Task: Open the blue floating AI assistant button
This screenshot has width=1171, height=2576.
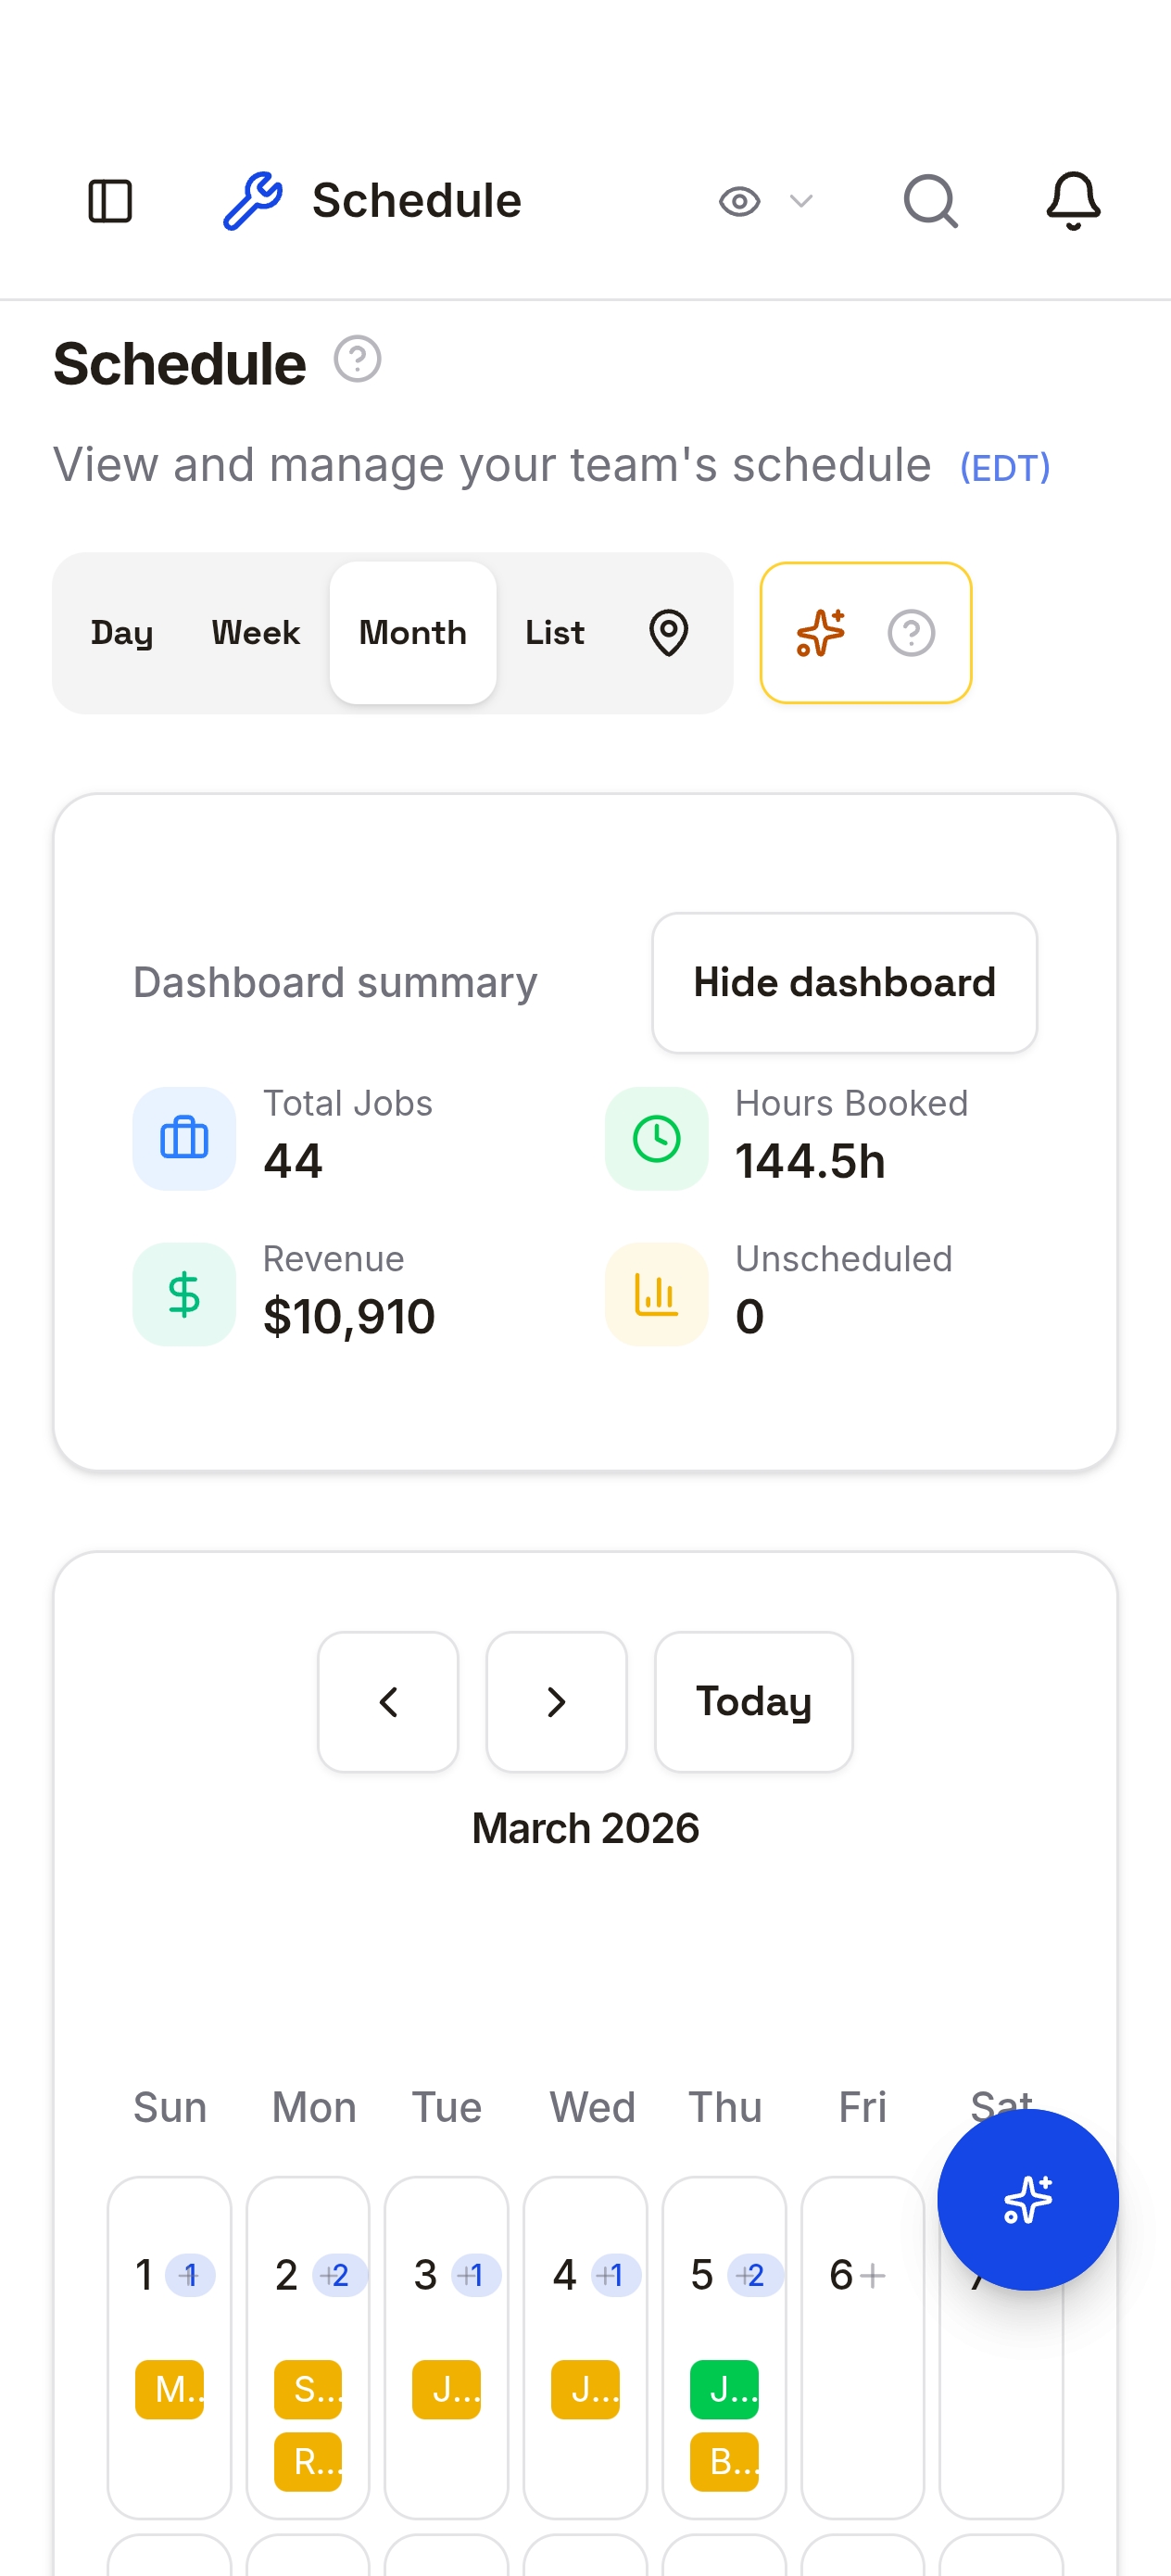Action: point(1027,2199)
